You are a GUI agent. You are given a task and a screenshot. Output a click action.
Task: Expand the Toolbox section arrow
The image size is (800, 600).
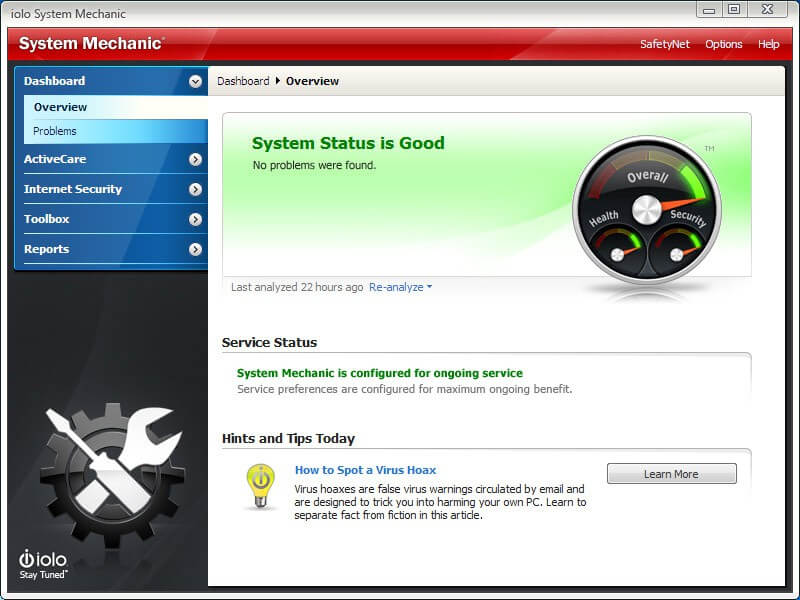pos(195,219)
